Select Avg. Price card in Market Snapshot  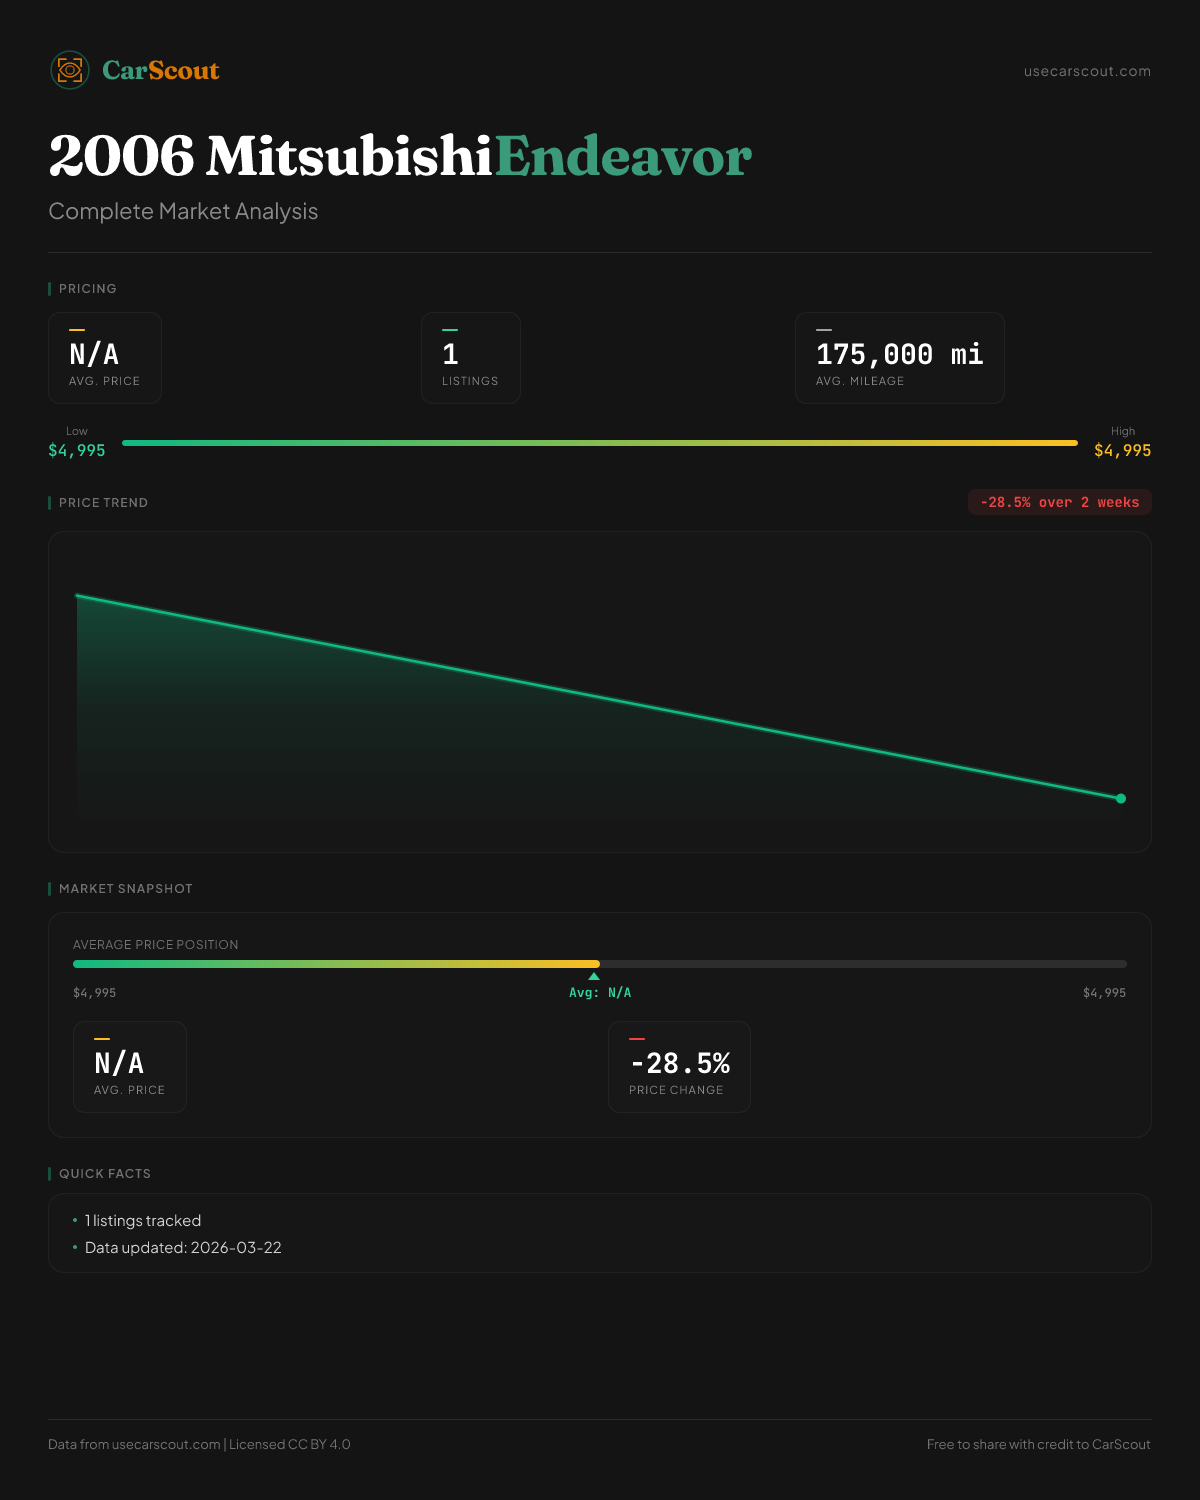(130, 1067)
